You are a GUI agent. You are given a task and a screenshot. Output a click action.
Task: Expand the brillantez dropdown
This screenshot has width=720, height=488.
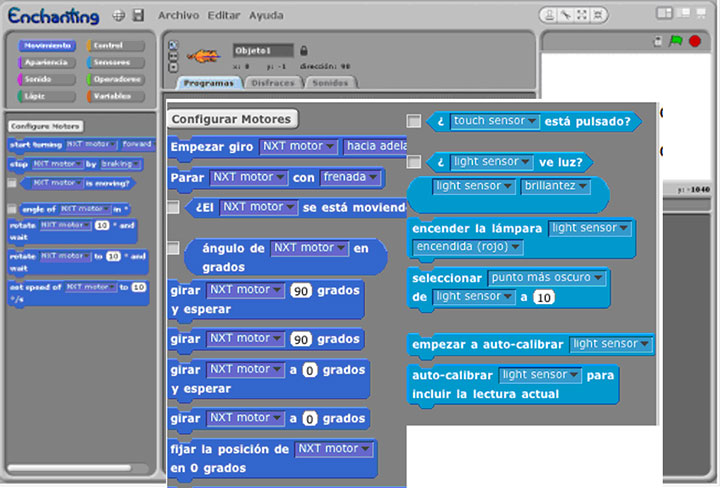[x=555, y=186]
